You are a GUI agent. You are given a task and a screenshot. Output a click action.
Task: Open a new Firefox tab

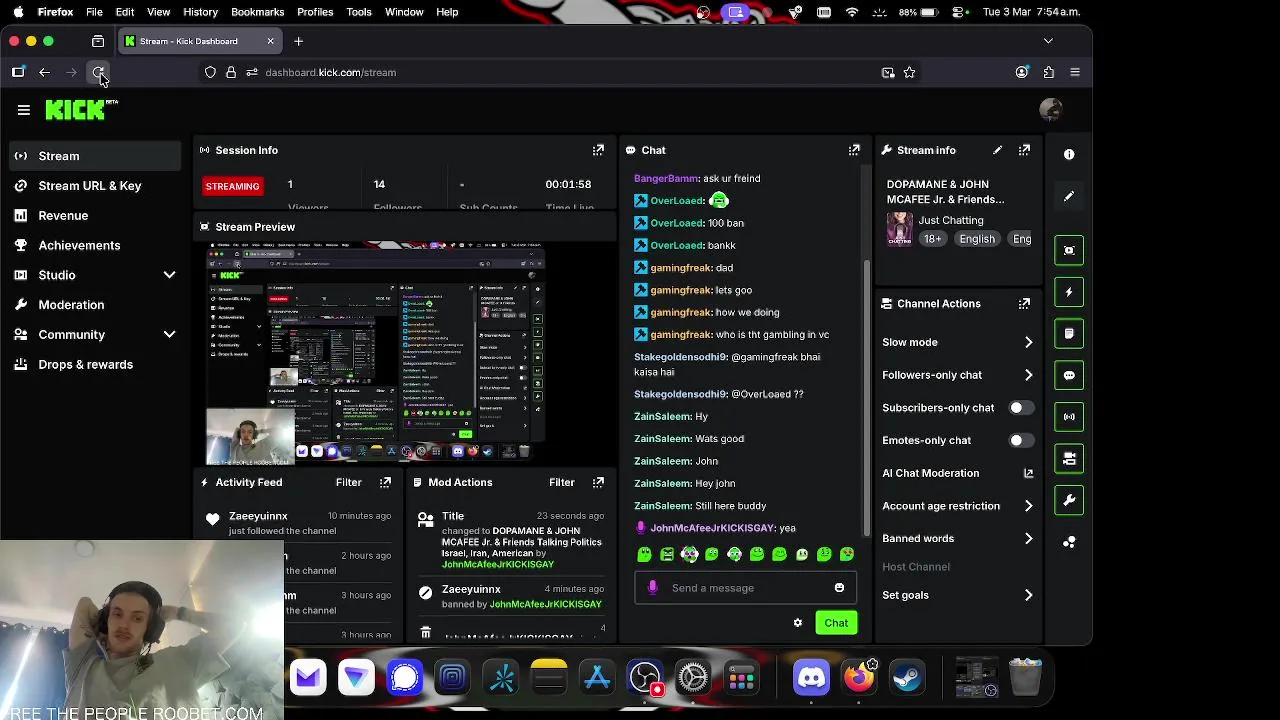click(x=298, y=41)
